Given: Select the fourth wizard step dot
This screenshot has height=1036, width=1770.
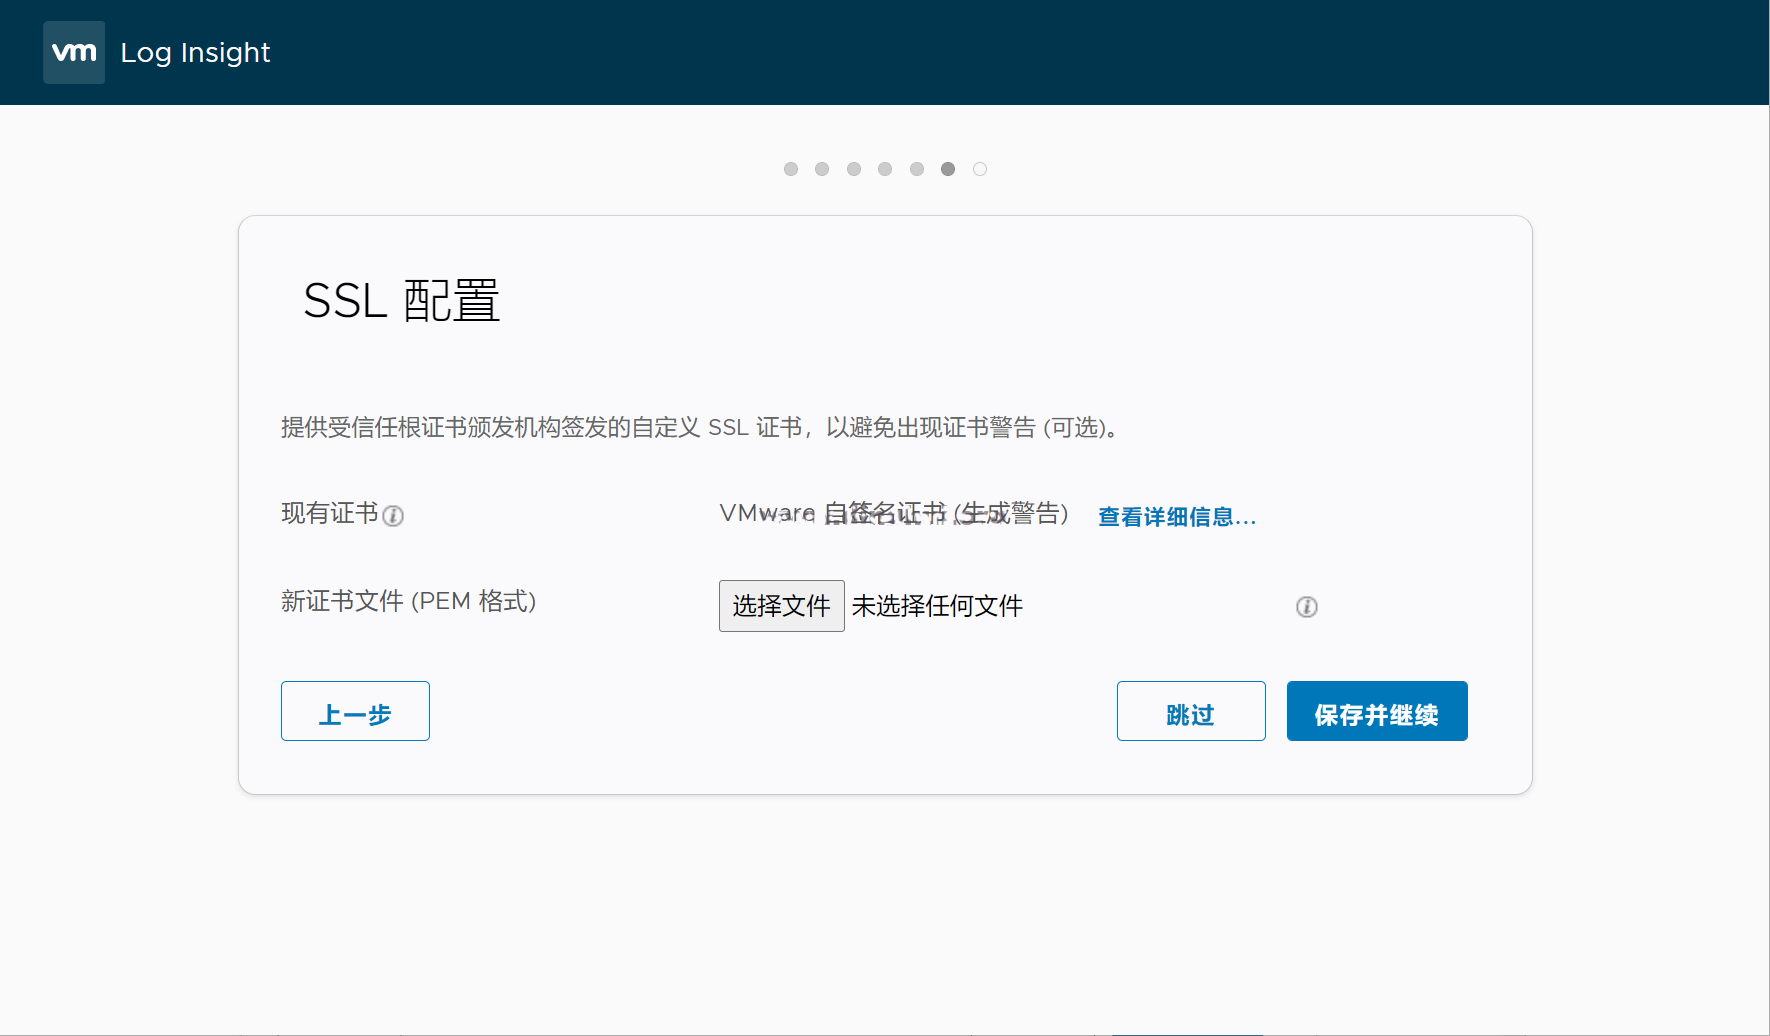Looking at the screenshot, I should (885, 169).
